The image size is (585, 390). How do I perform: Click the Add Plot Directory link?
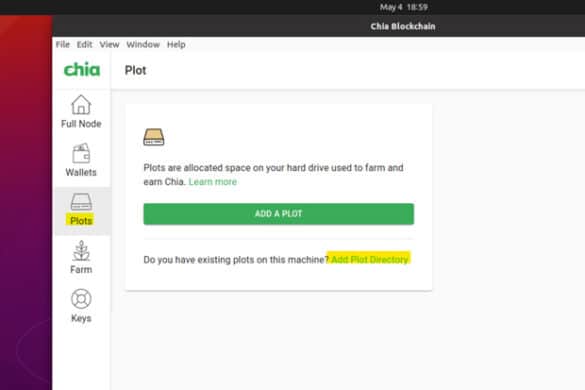click(x=369, y=259)
